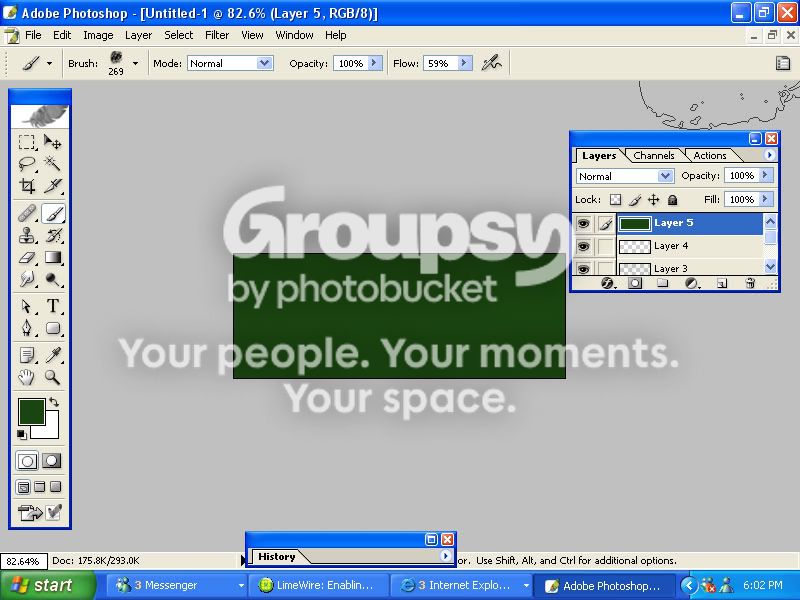Expand the options bar Opacity slider arrow
Screen dimensions: 800x600
(374, 63)
